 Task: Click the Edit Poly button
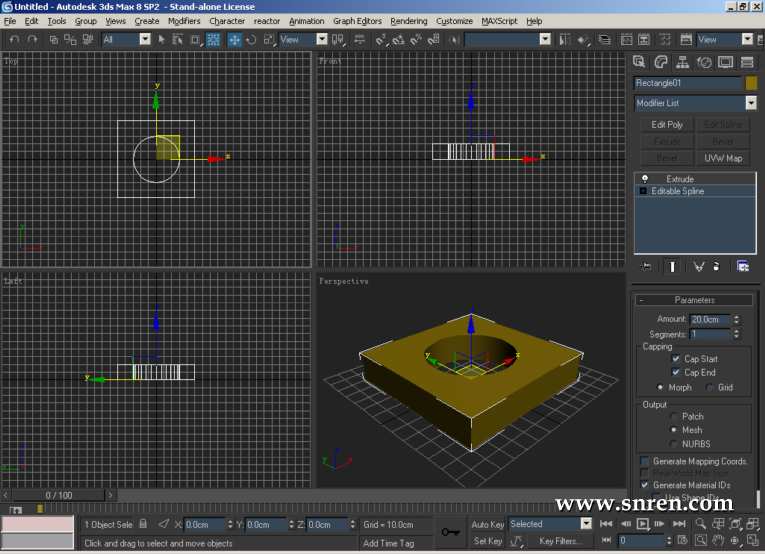[666, 125]
